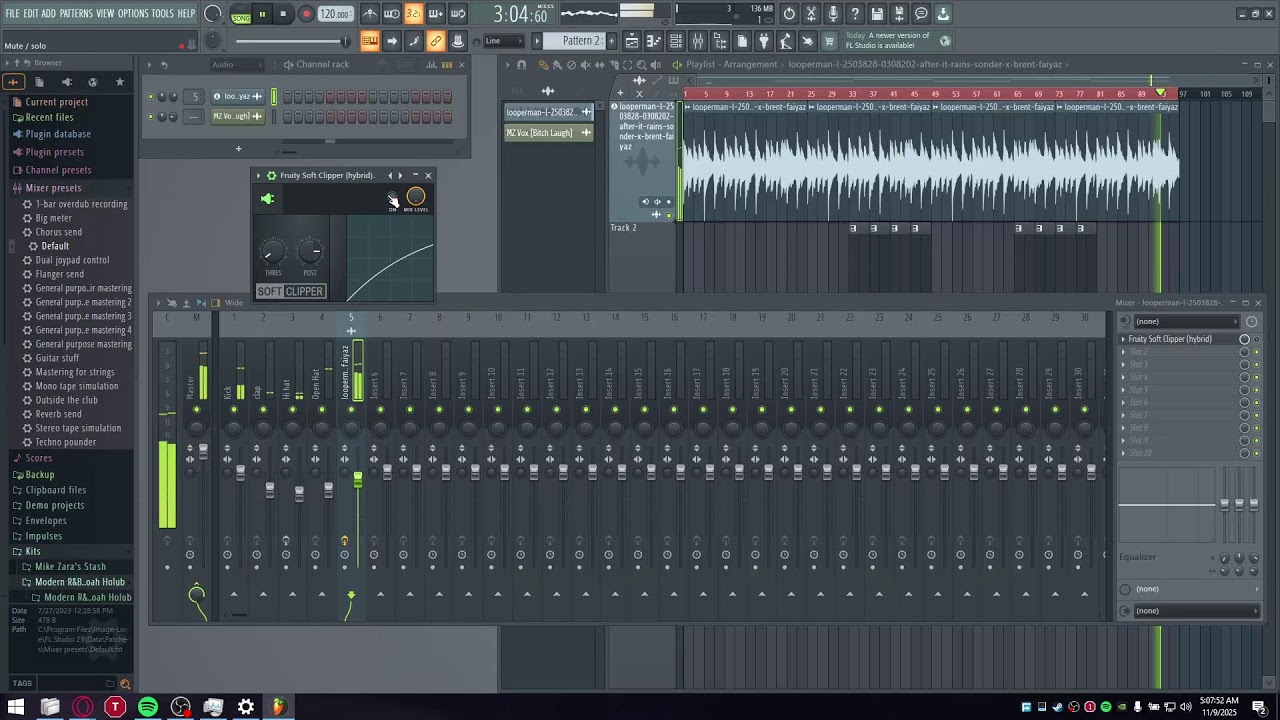The image size is (1280, 720).
Task: Open the FILE menu
Action: tap(12, 13)
